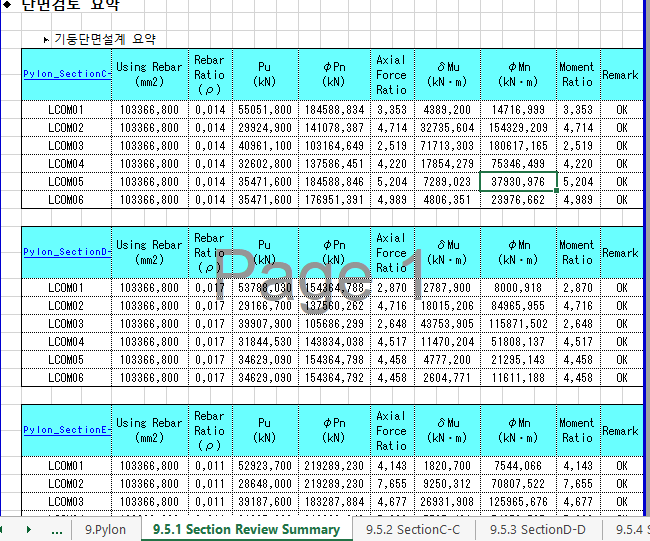This screenshot has height=541, width=650.
Task: Open the 9.Pylon sheet tab
Action: (105, 529)
